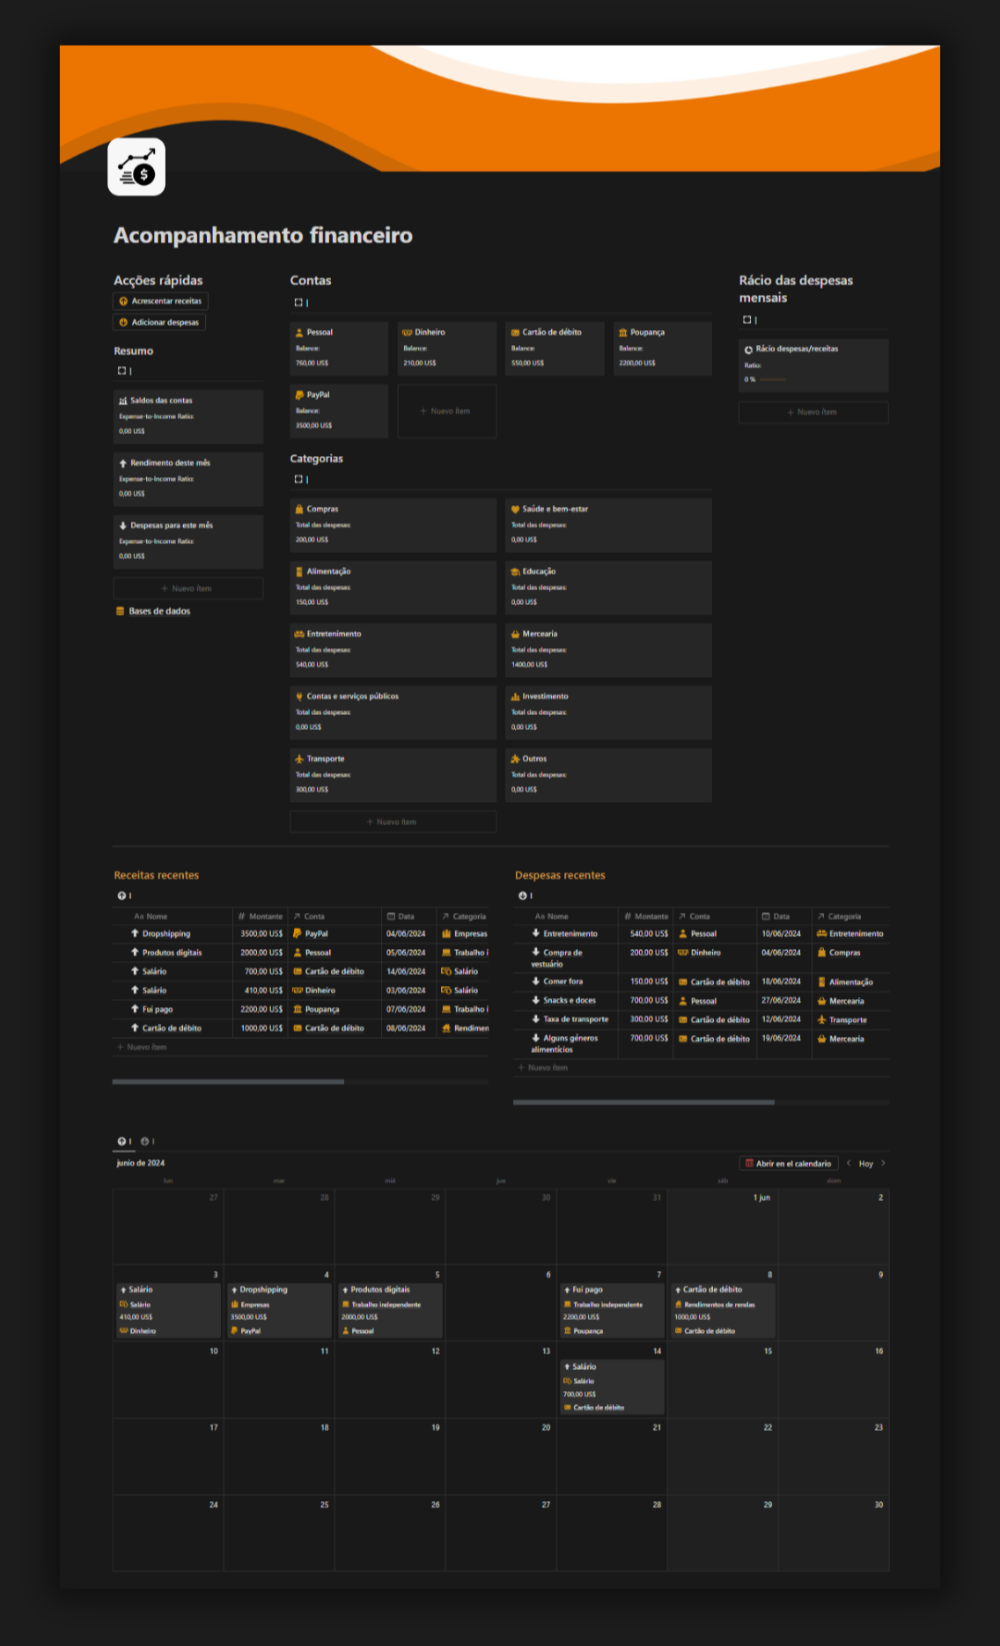Click the Cartão de débito account card icon
This screenshot has height=1646, width=1000.
tap(515, 332)
